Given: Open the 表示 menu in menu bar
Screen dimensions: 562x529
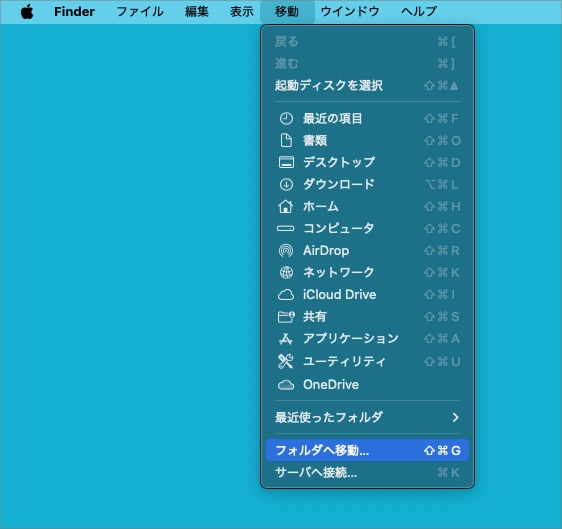Looking at the screenshot, I should (242, 11).
